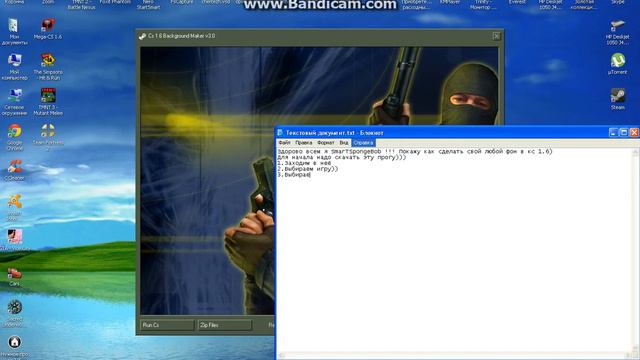Image resolution: width=640 pixels, height=360 pixels.
Task: Open the Формат menu in Notepad
Action: tap(325, 143)
